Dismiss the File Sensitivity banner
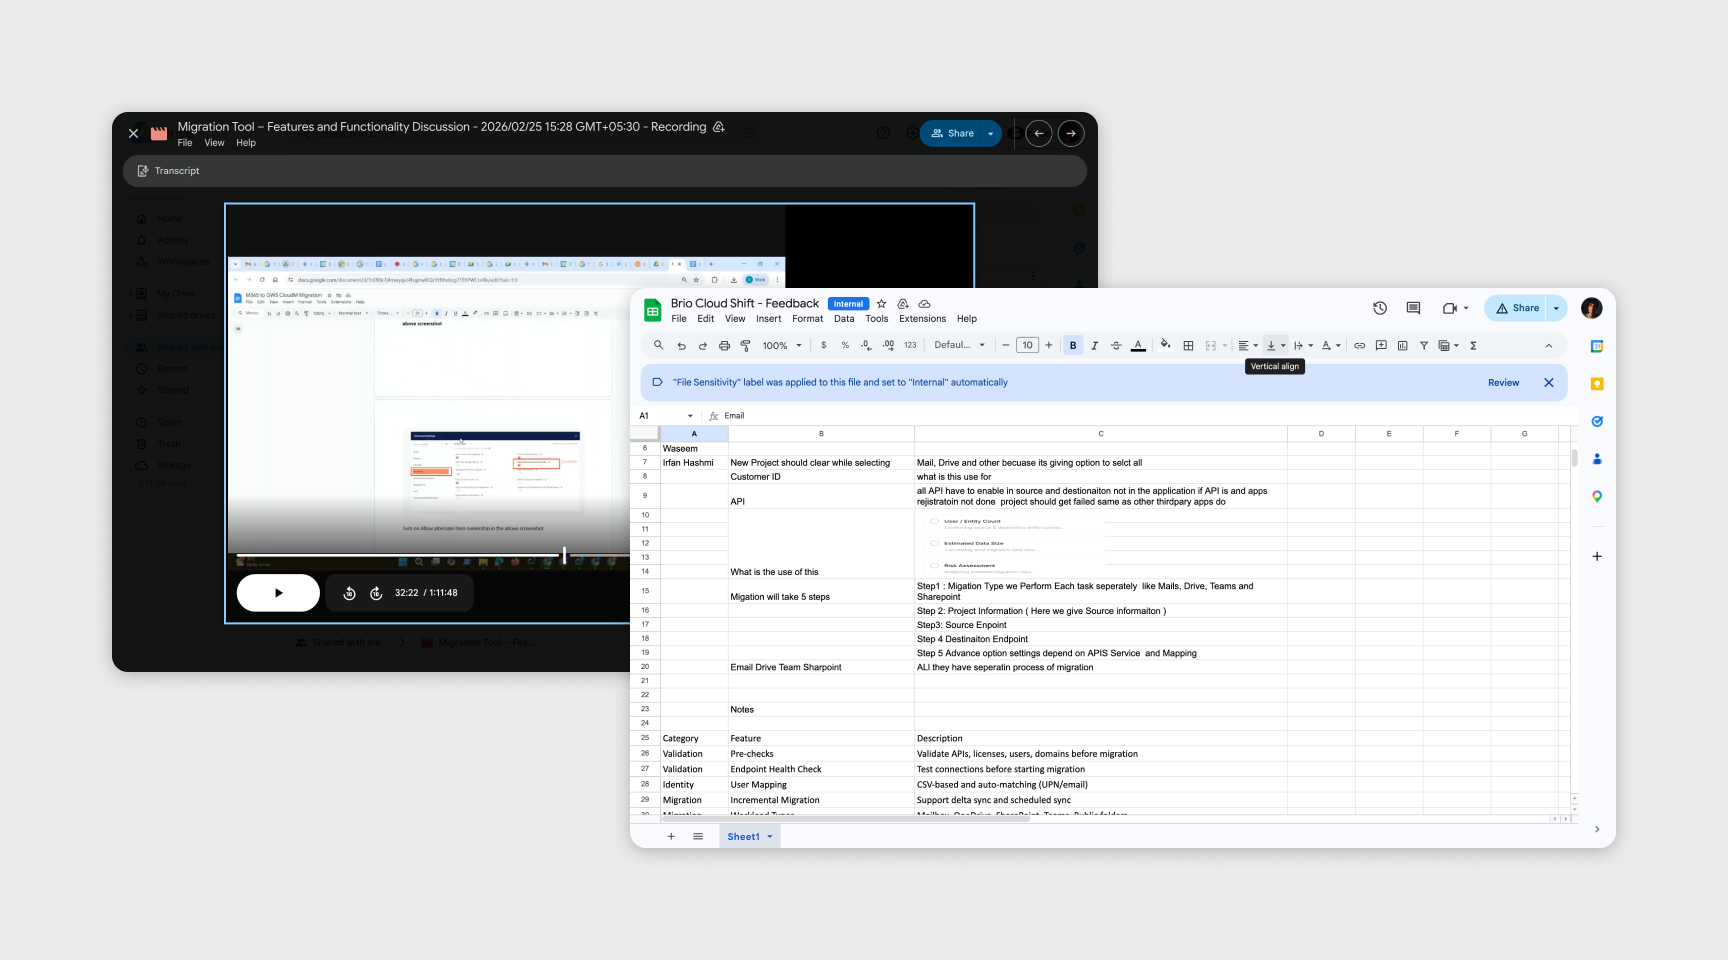The height and width of the screenshot is (960, 1728). [1549, 383]
